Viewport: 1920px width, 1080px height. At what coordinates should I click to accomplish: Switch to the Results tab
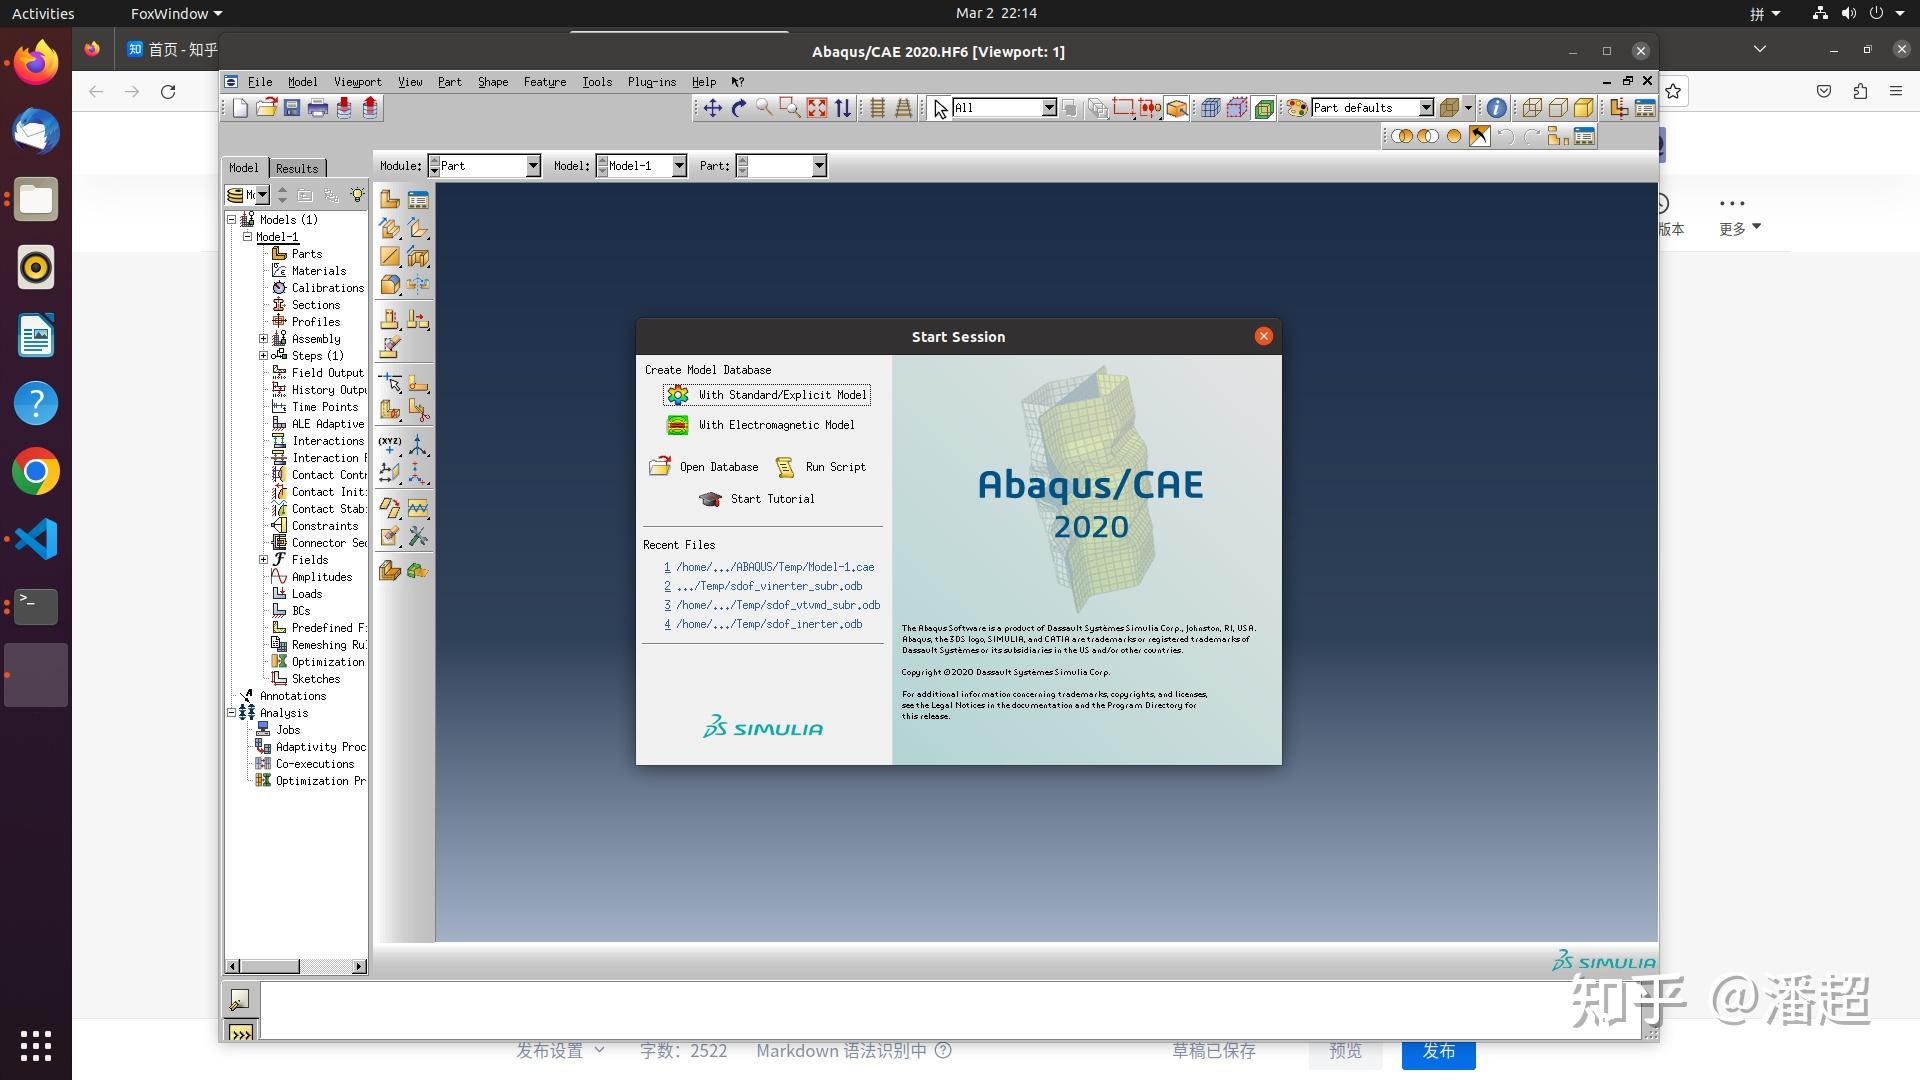(296, 167)
